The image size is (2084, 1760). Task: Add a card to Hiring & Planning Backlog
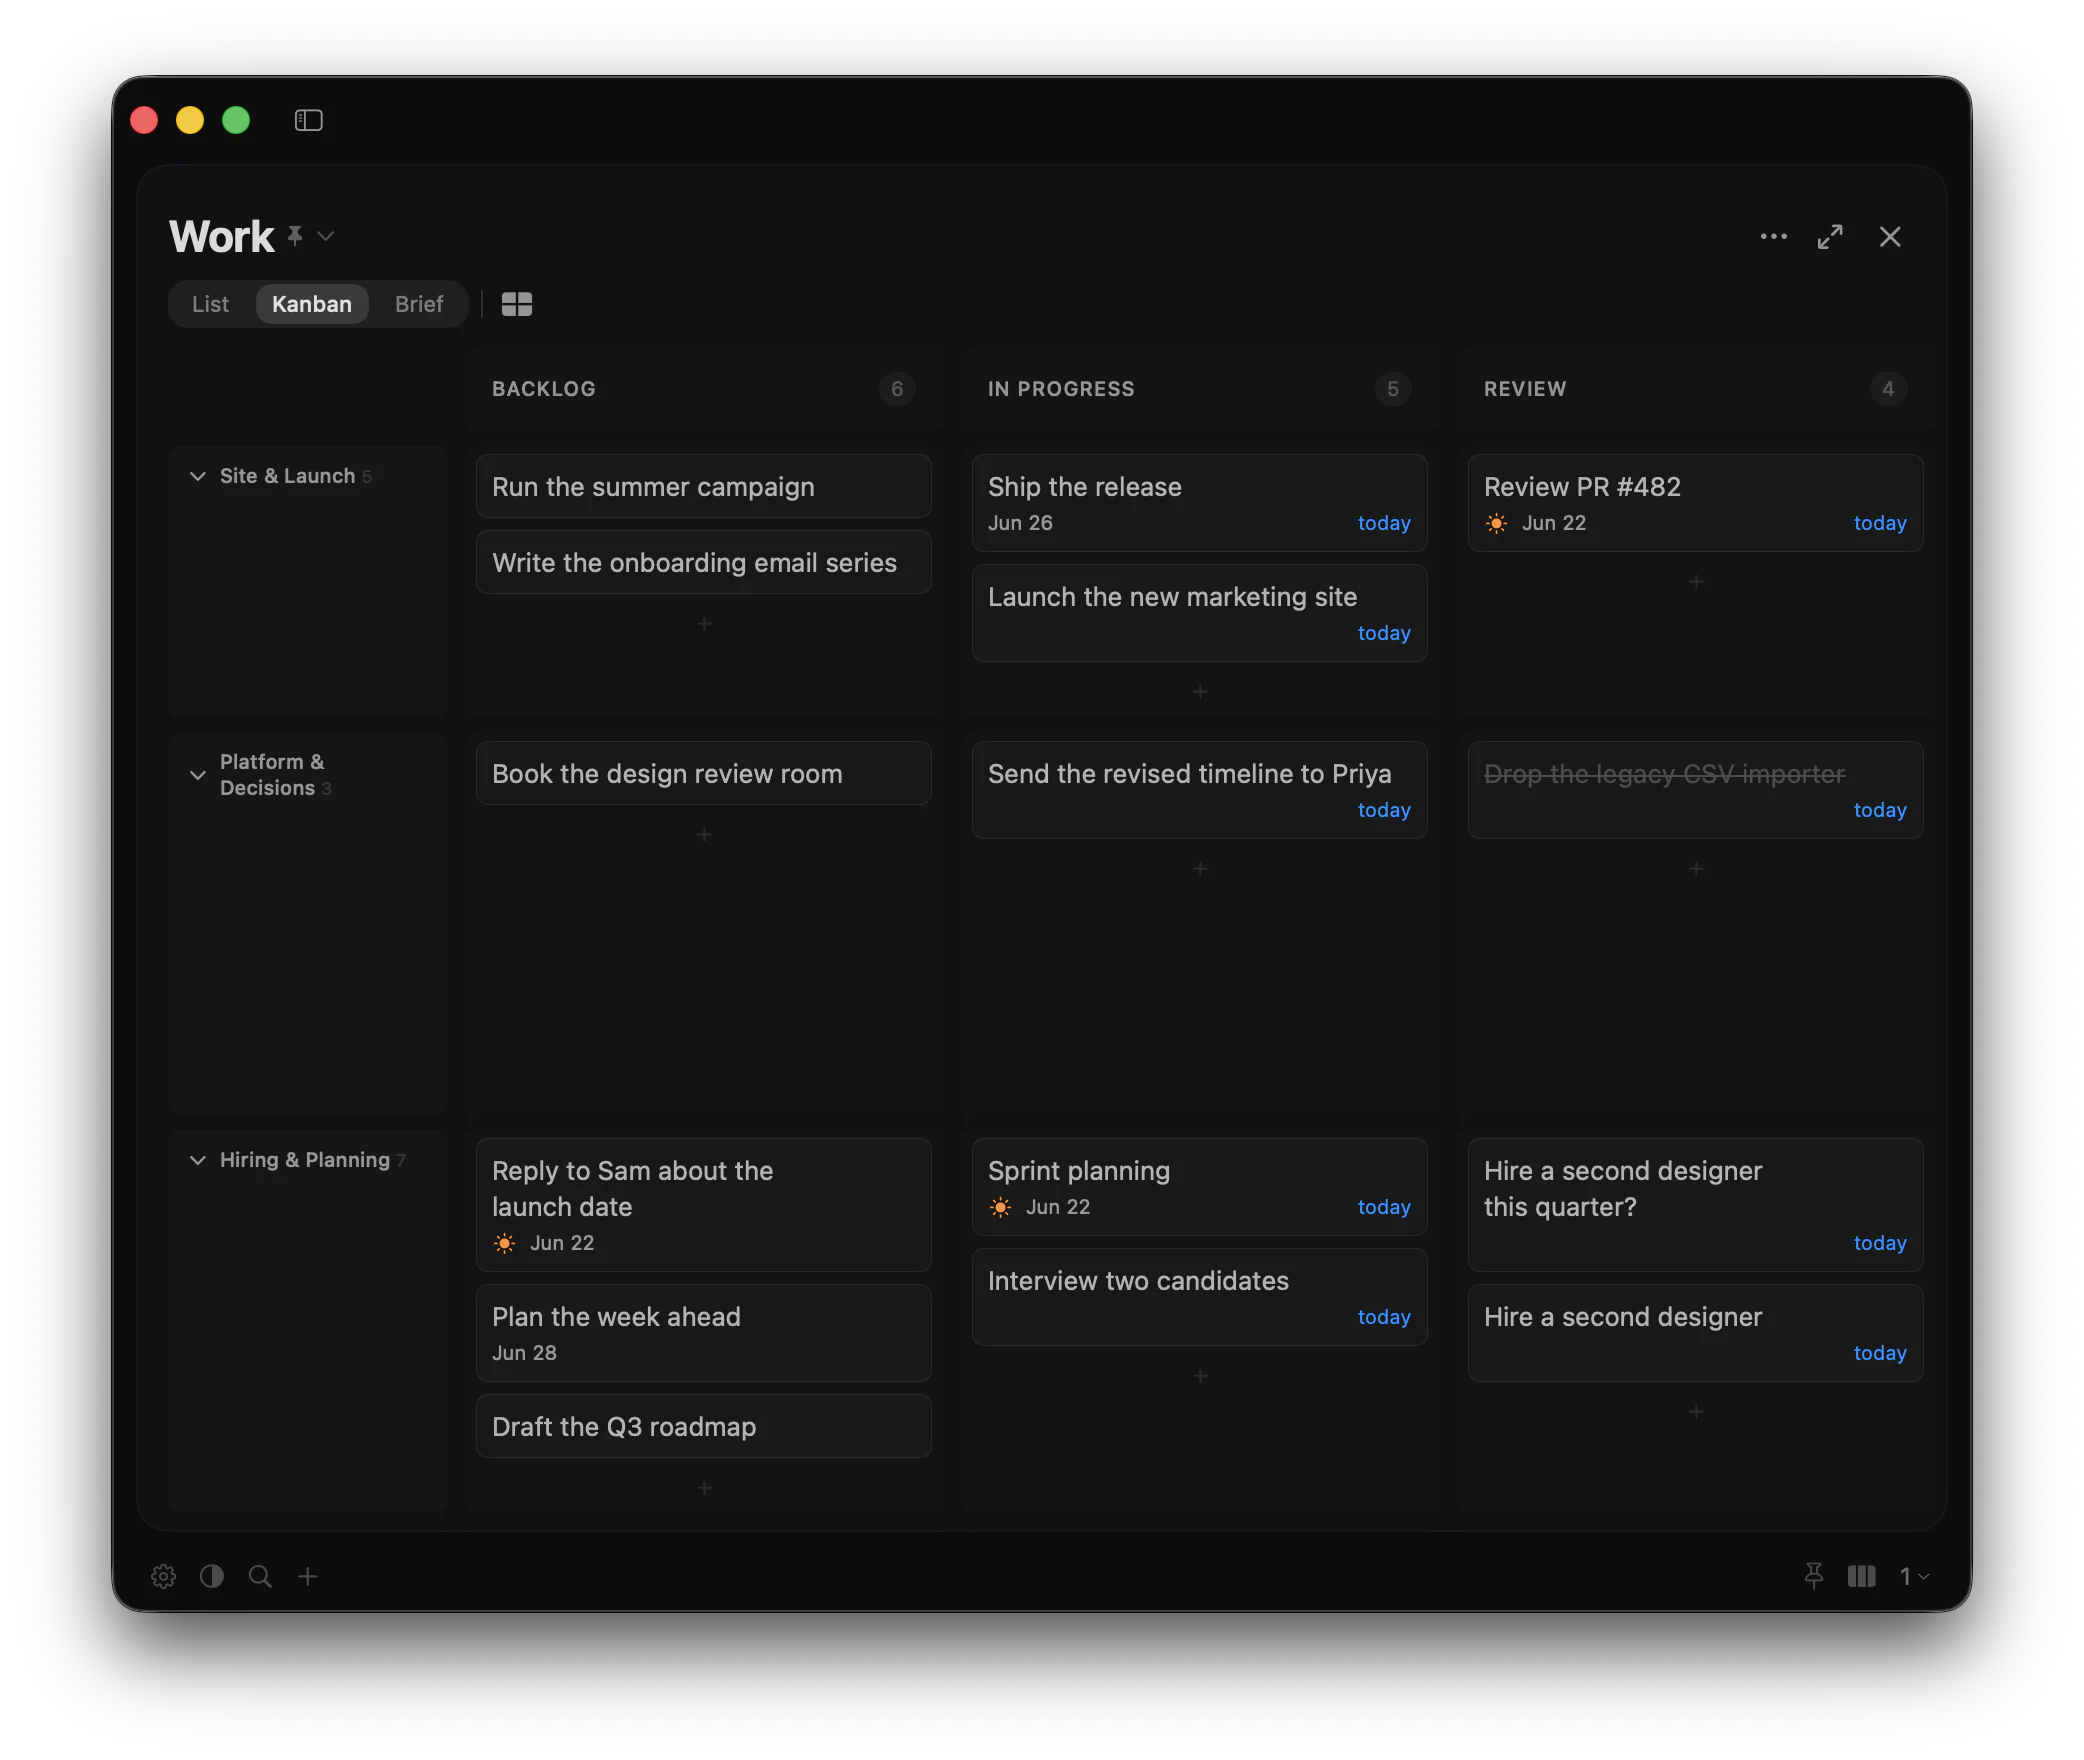coord(704,1488)
